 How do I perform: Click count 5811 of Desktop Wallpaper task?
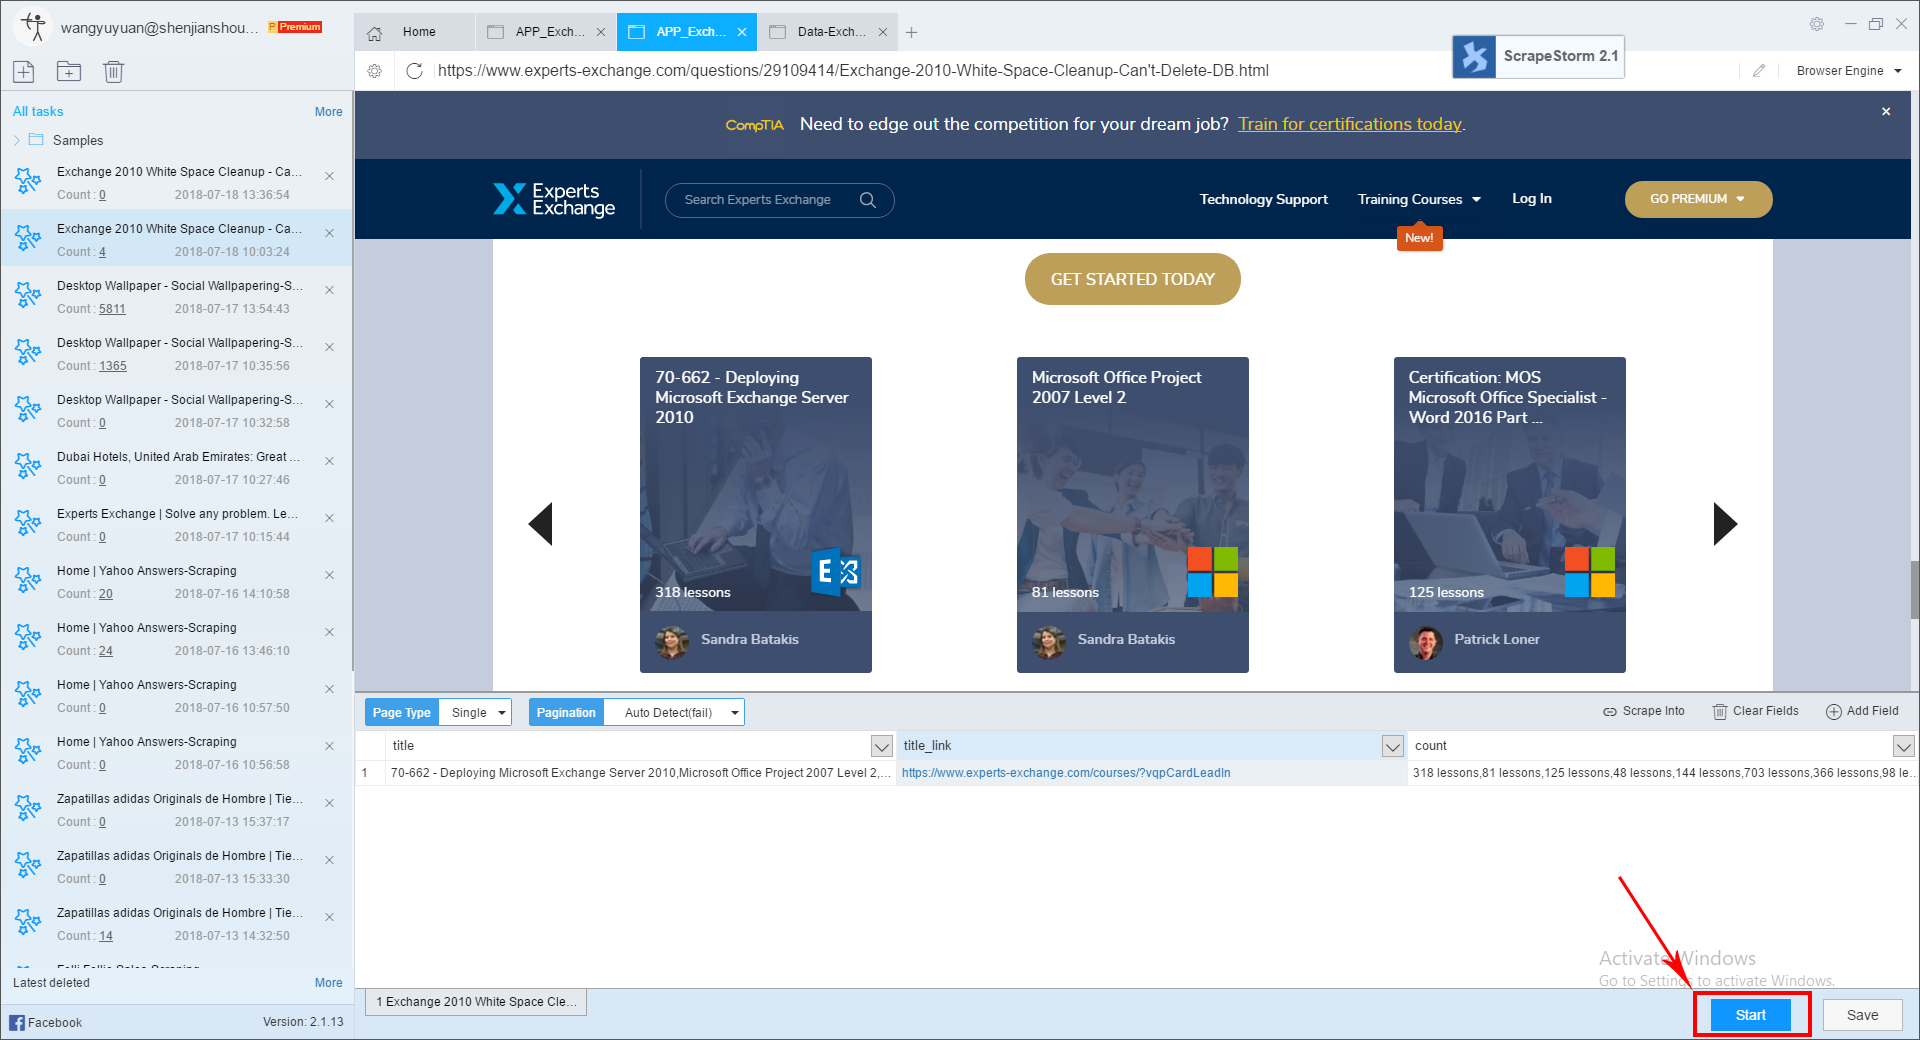point(112,309)
